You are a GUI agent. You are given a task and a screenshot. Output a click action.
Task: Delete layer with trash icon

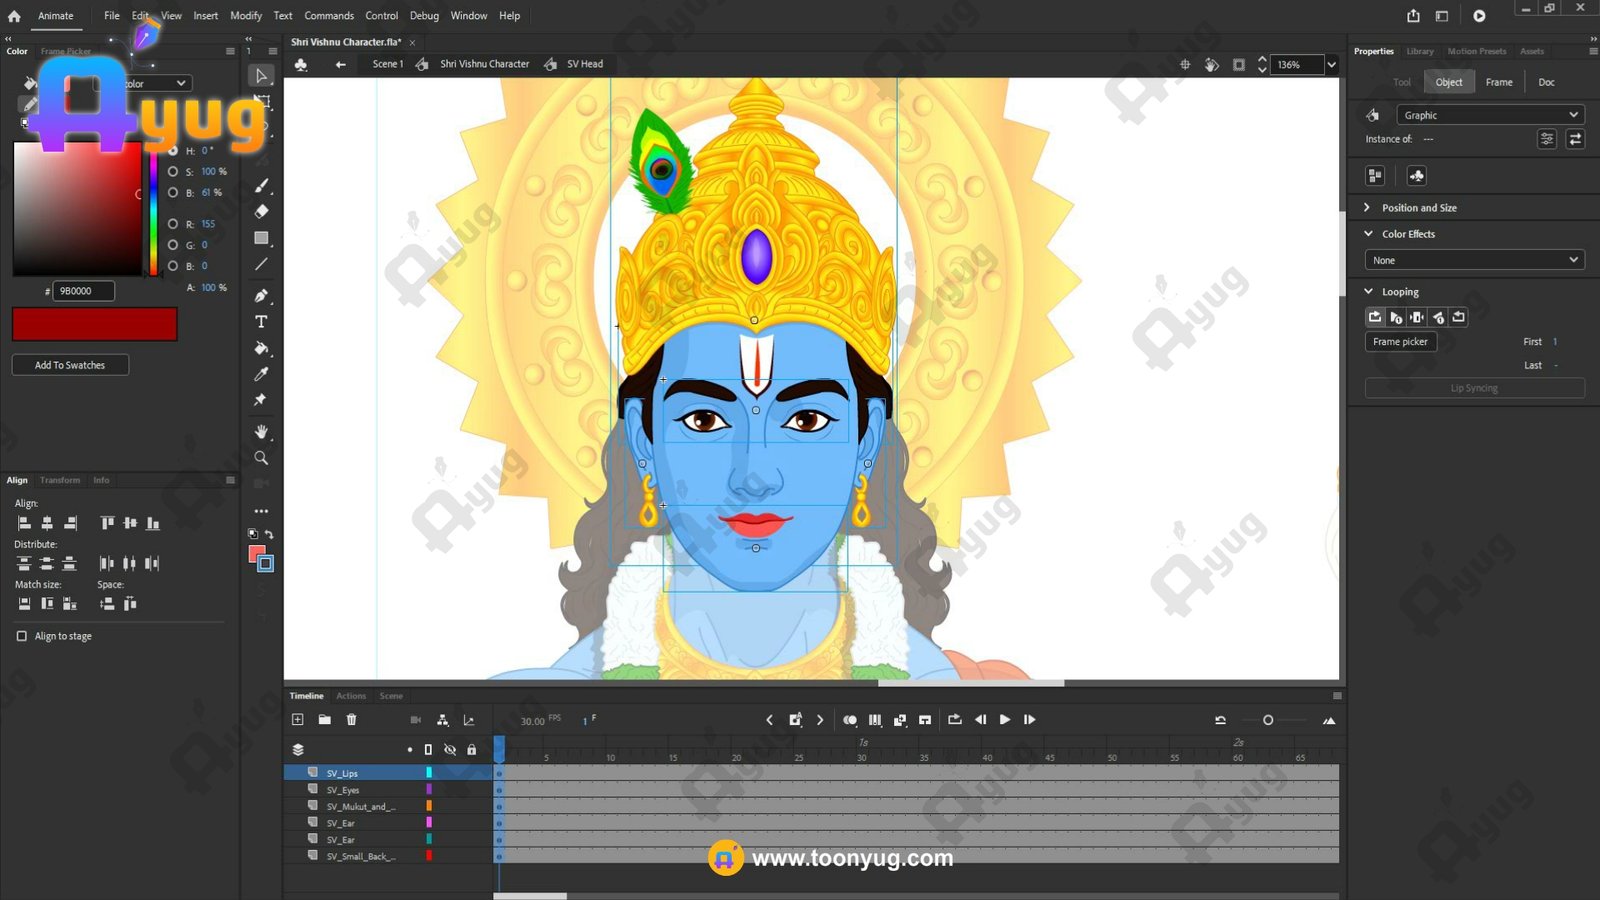tap(351, 720)
